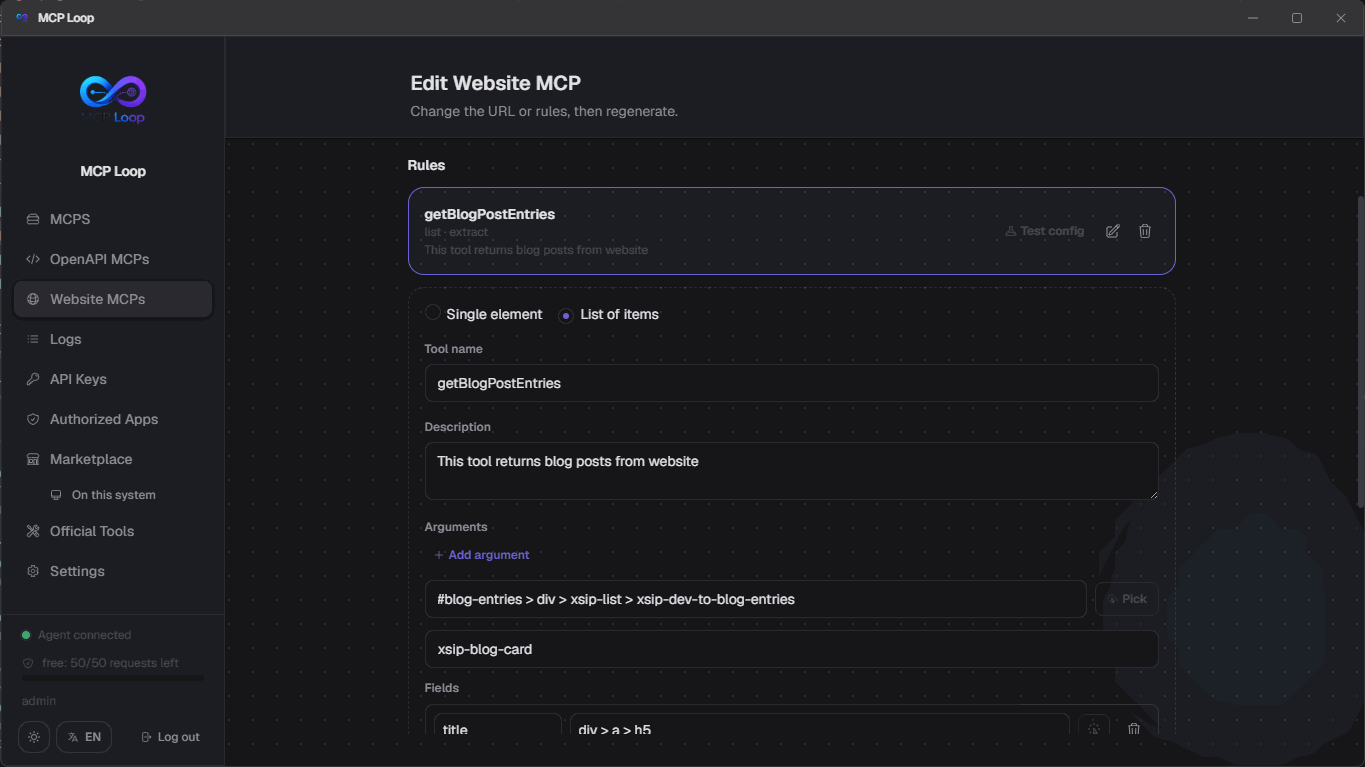Open the MCPS sidebar section
The height and width of the screenshot is (767, 1365).
113,219
